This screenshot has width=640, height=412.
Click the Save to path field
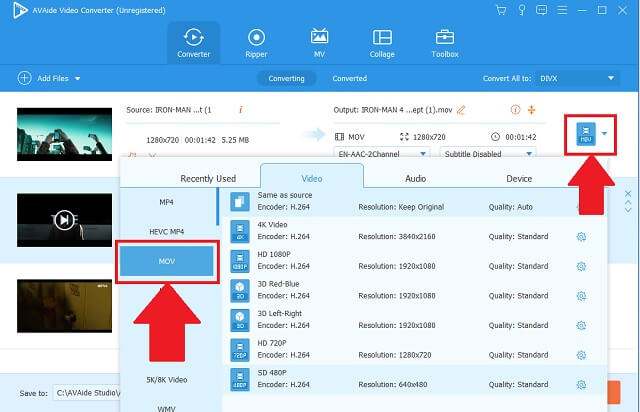click(x=87, y=393)
